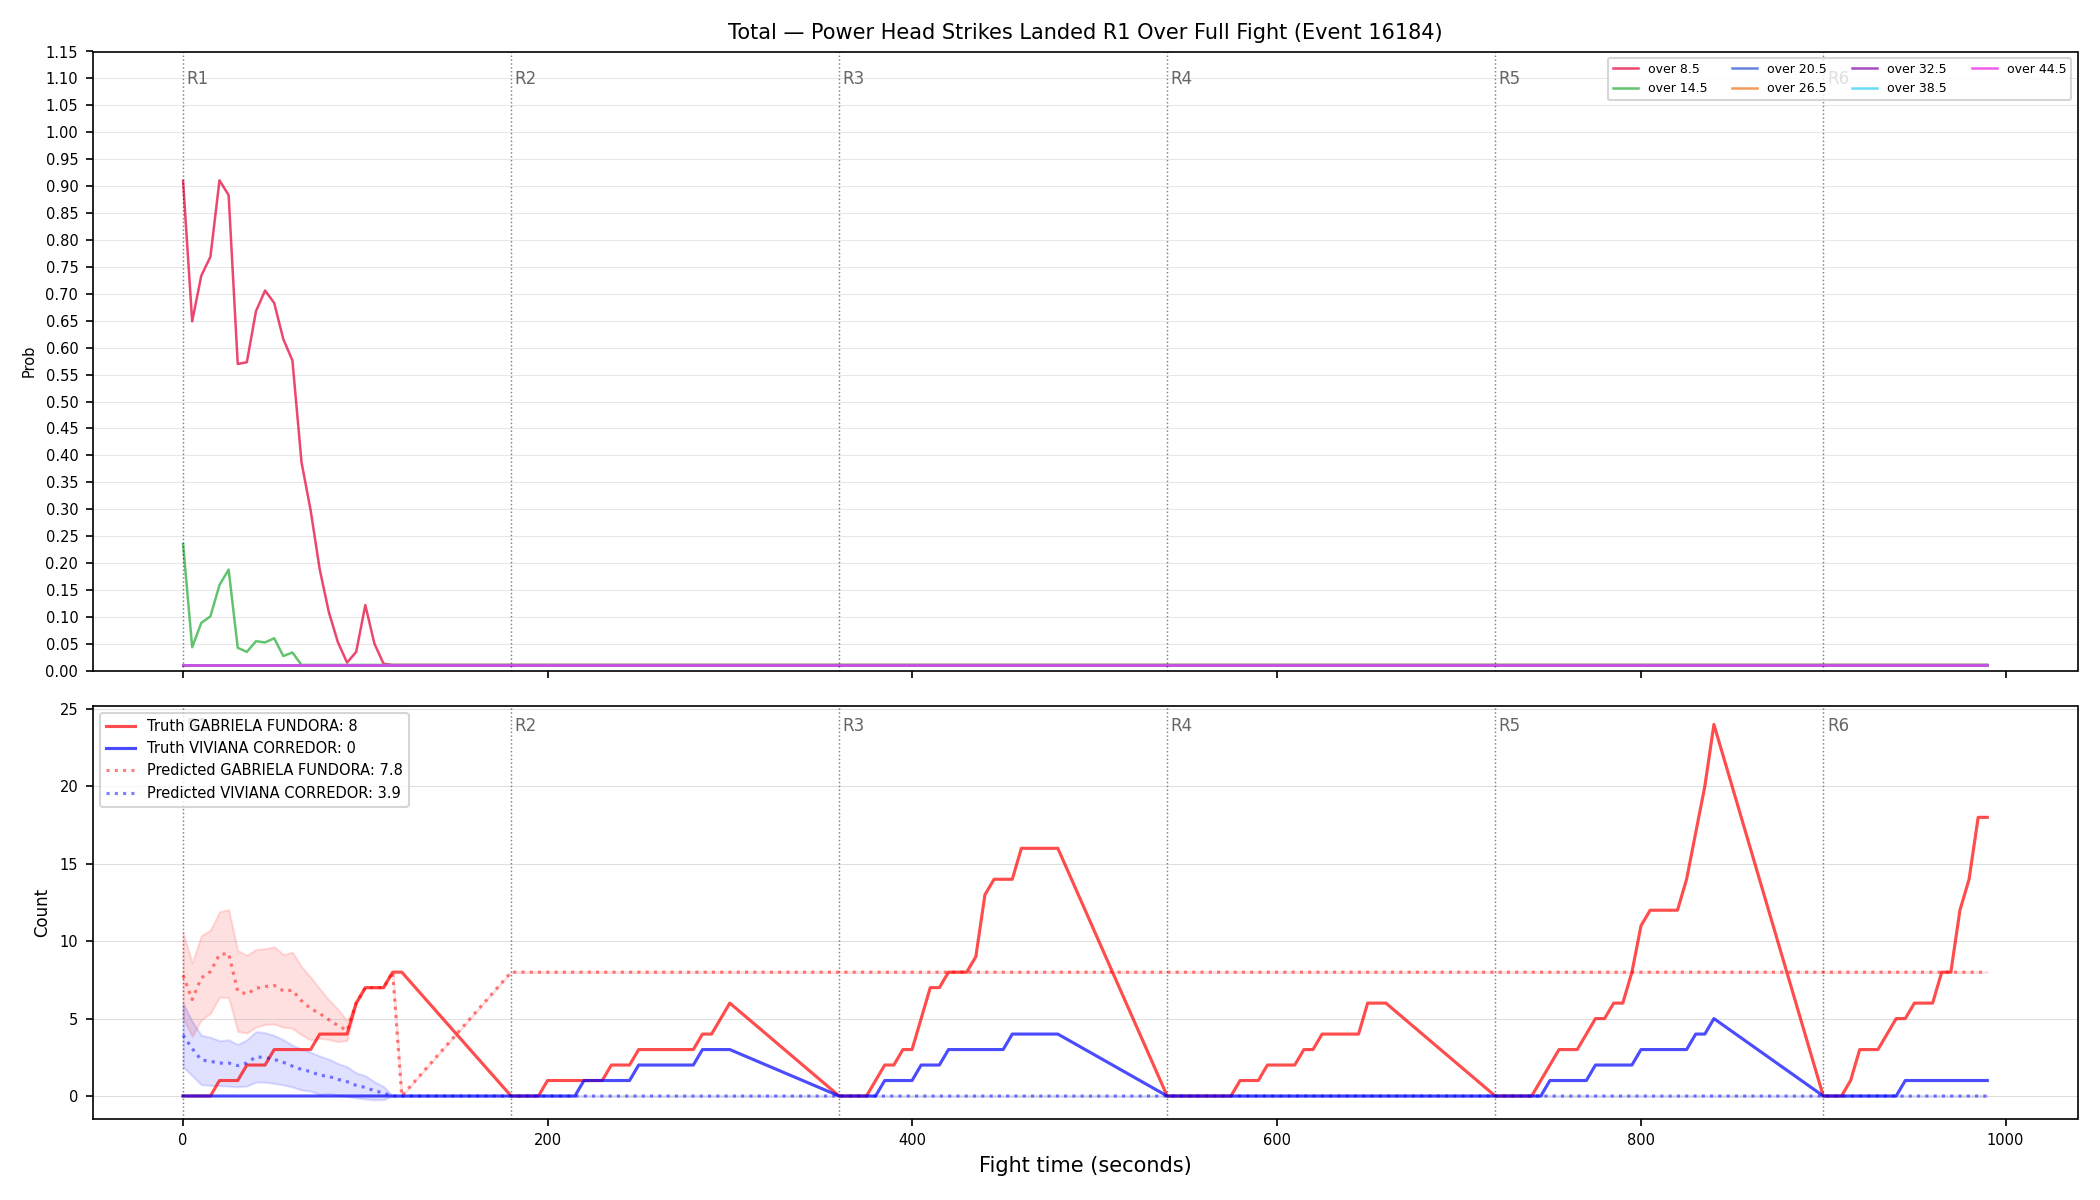Click the 0.90 tick on the Prob axis
Image resolution: width=2100 pixels, height=1200 pixels.
click(x=61, y=186)
